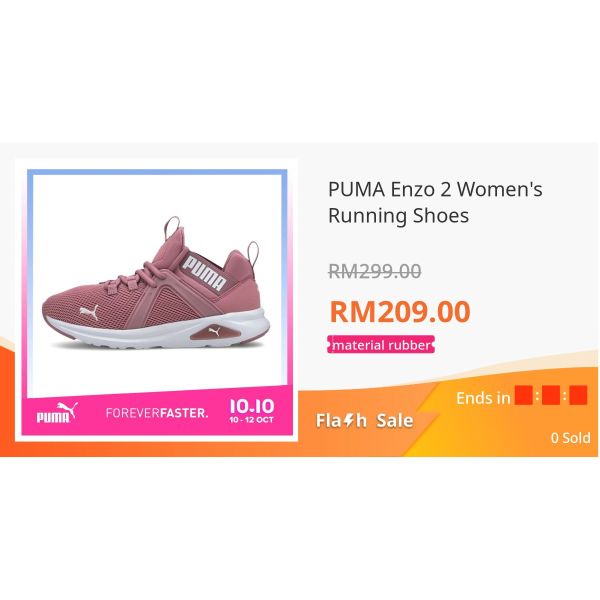The height and width of the screenshot is (600, 600).
Task: Click the sale price RM209.00
Action: click(x=400, y=311)
